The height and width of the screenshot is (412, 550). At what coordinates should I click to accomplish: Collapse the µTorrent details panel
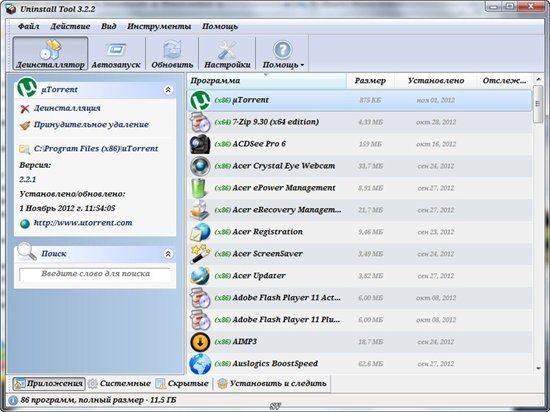[168, 90]
